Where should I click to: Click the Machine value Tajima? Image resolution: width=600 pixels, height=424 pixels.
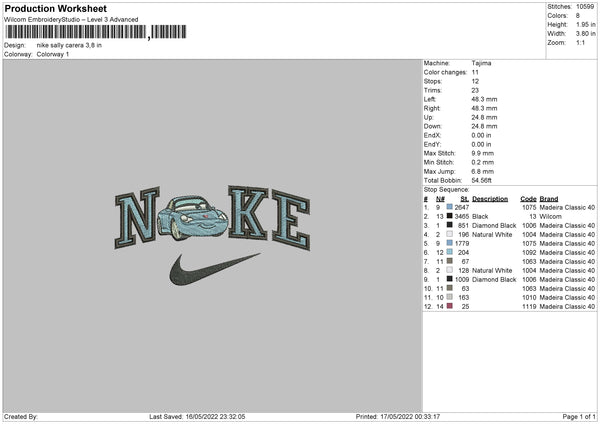[x=481, y=63]
